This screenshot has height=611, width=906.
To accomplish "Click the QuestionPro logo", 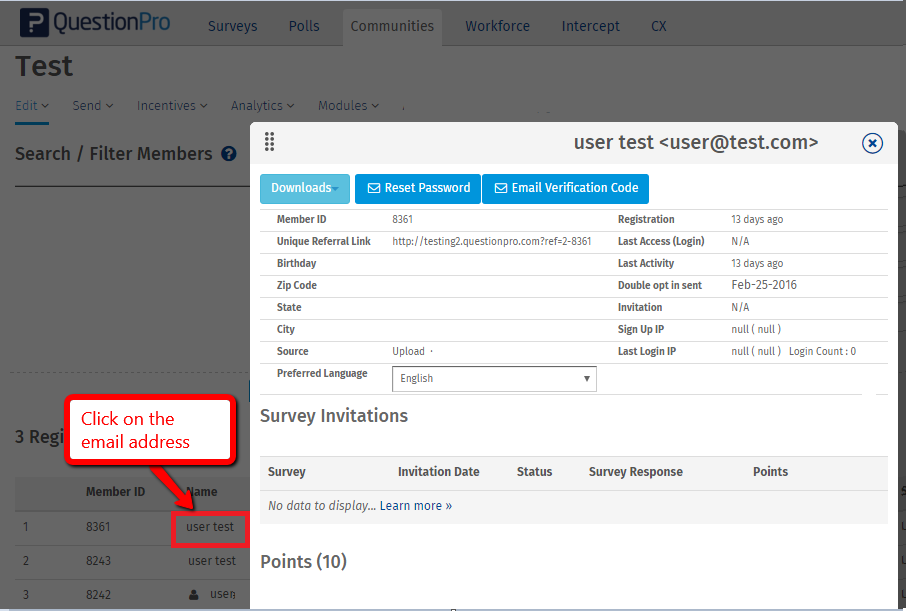I will [x=95, y=23].
